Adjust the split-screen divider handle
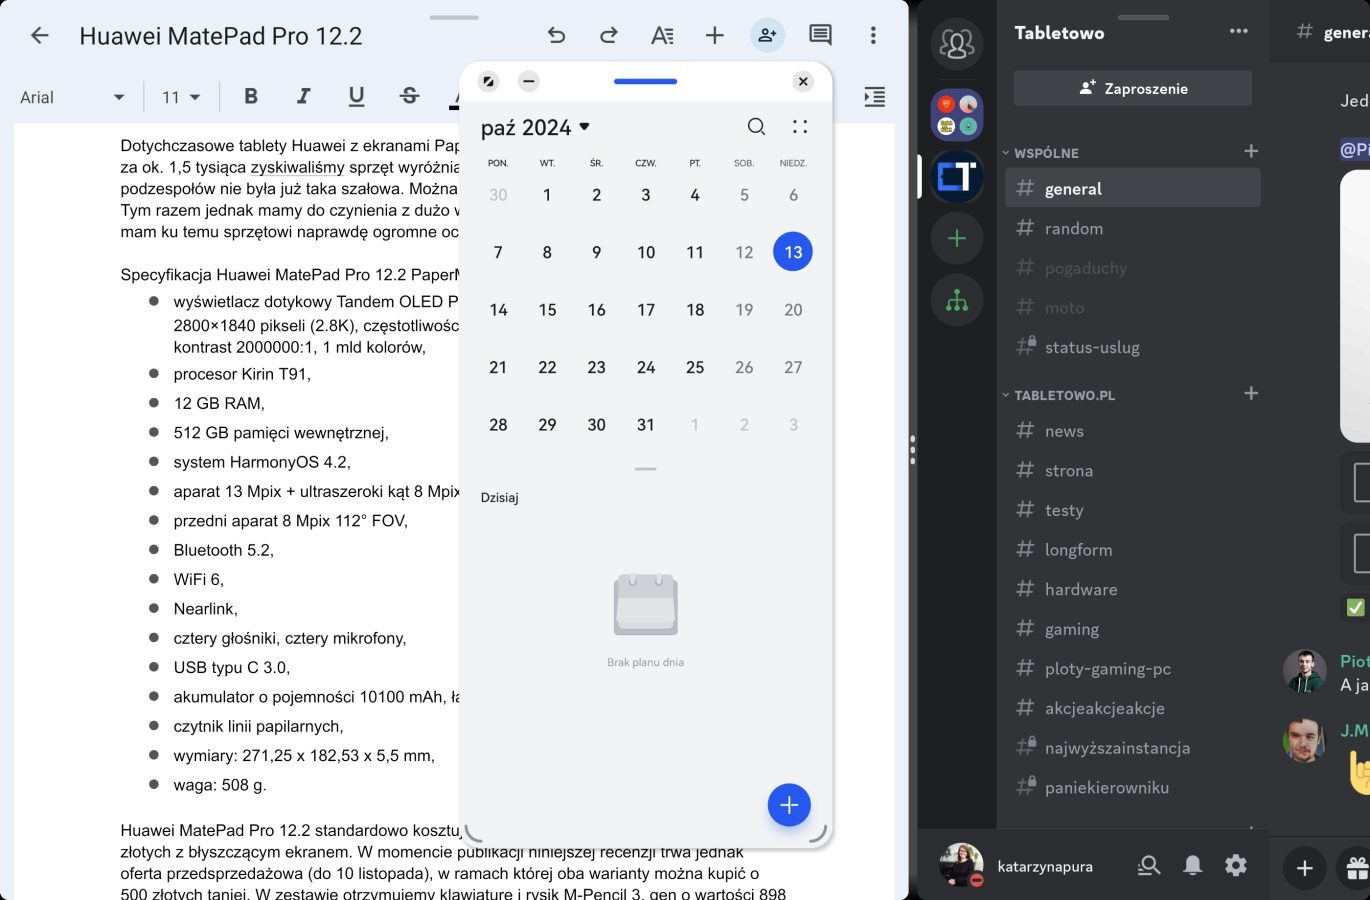The width and height of the screenshot is (1370, 900). pyautogui.click(x=913, y=450)
